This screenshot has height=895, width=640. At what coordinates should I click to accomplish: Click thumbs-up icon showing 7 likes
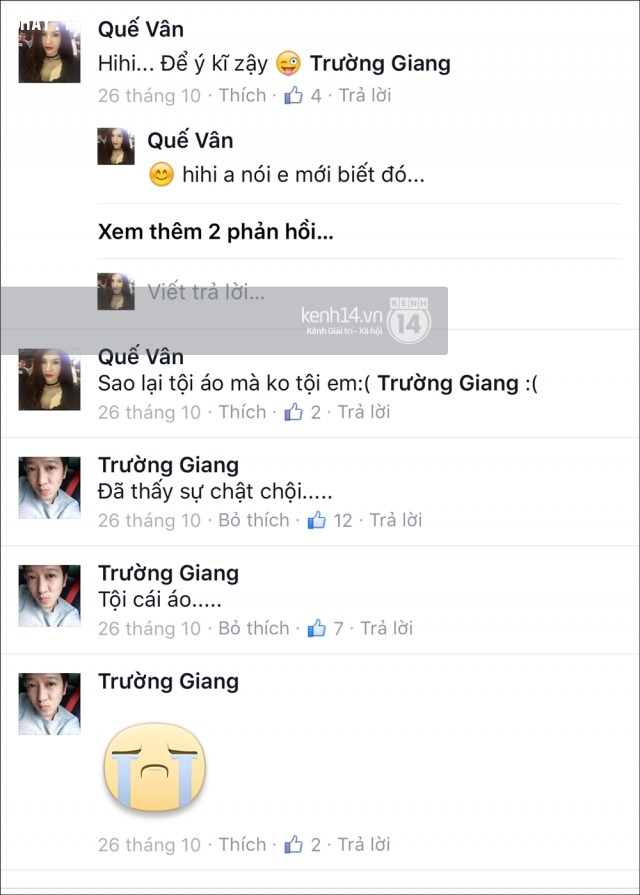tap(316, 628)
